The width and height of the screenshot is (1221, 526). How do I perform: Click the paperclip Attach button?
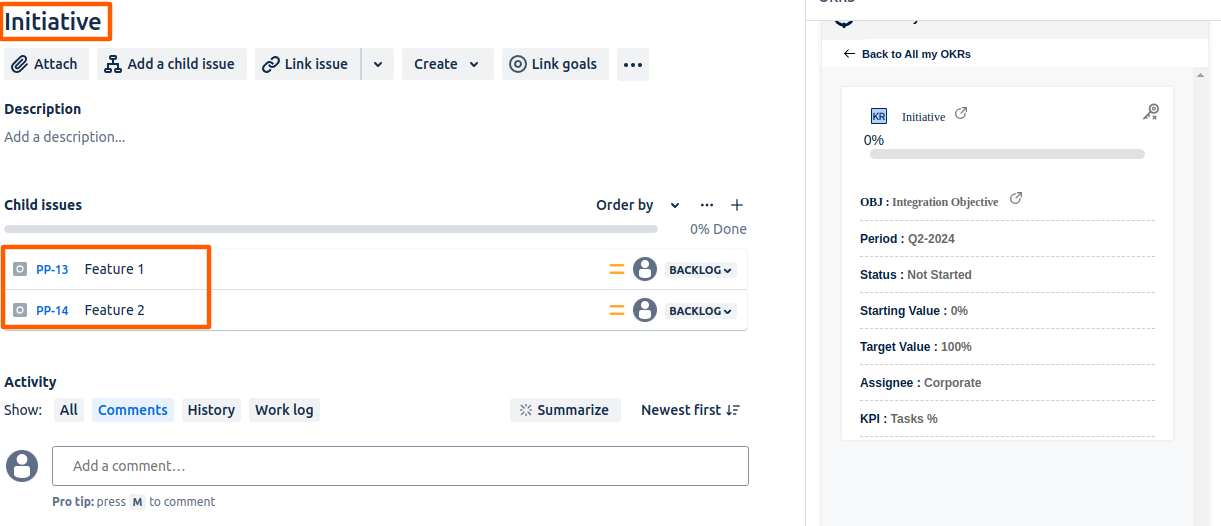pos(46,64)
